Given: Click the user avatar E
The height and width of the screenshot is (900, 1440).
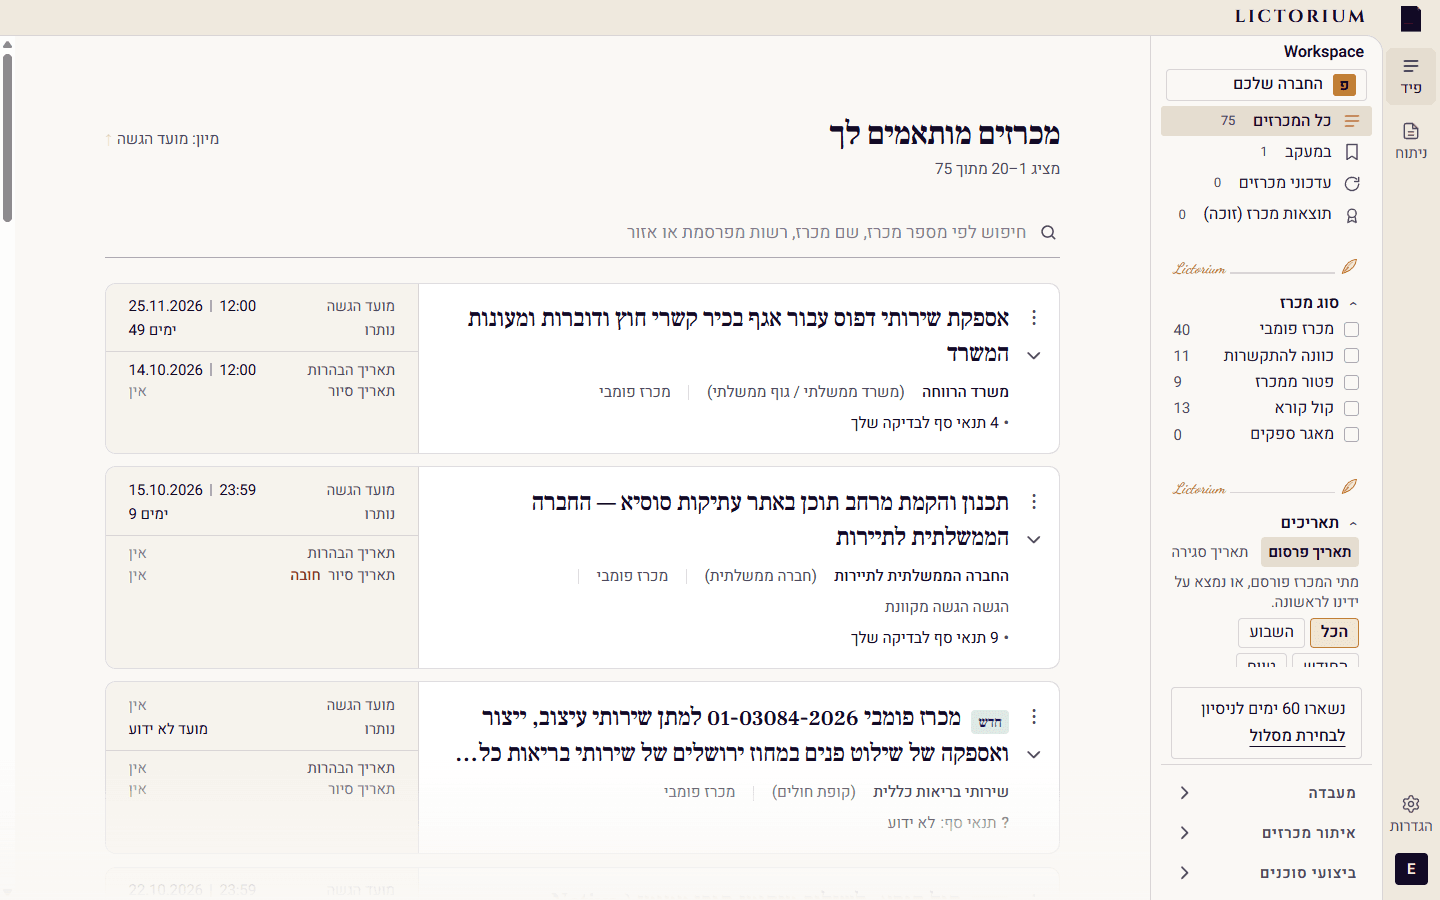Looking at the screenshot, I should [x=1411, y=869].
